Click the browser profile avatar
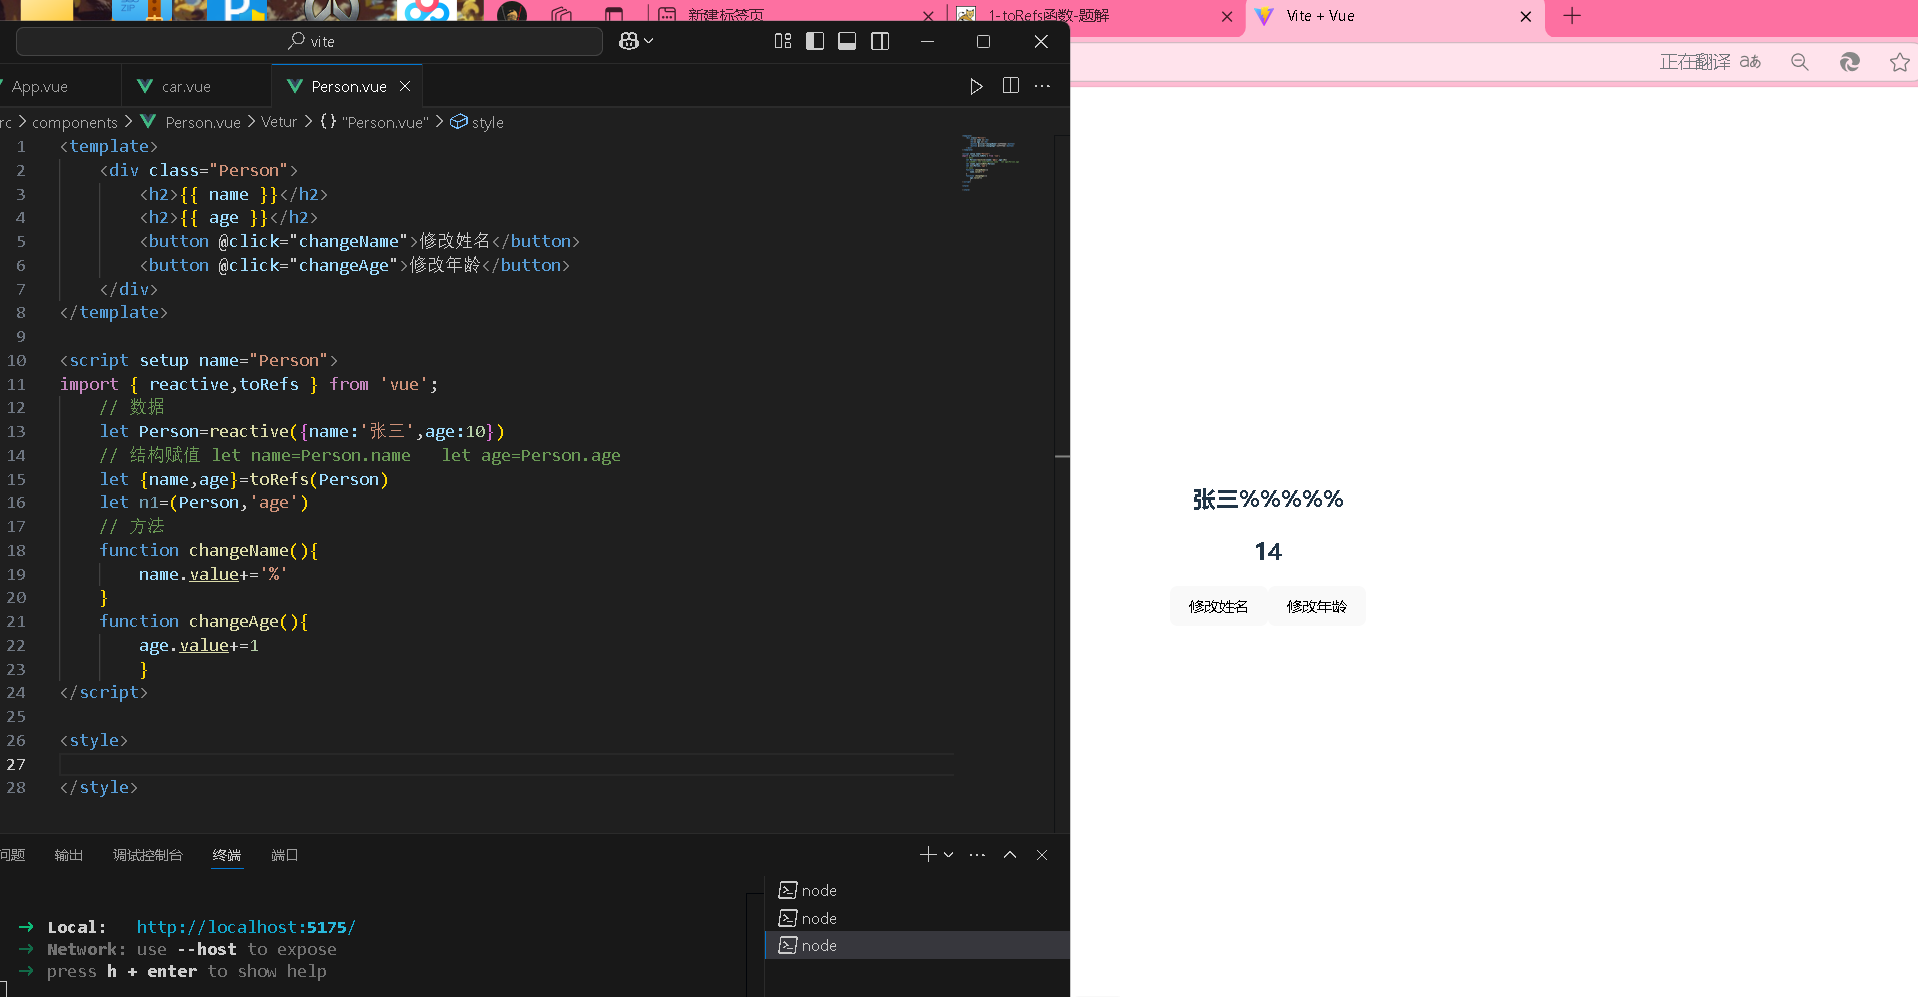1918x997 pixels. click(511, 14)
